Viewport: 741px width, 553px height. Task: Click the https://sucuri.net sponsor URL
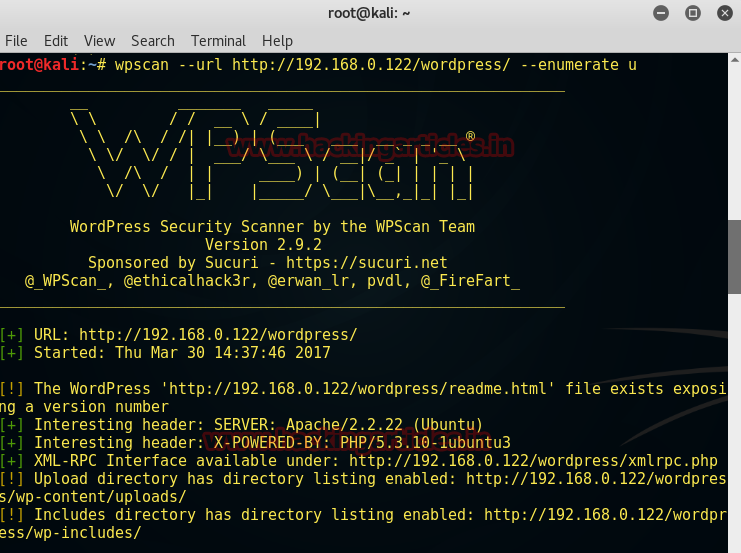367,263
